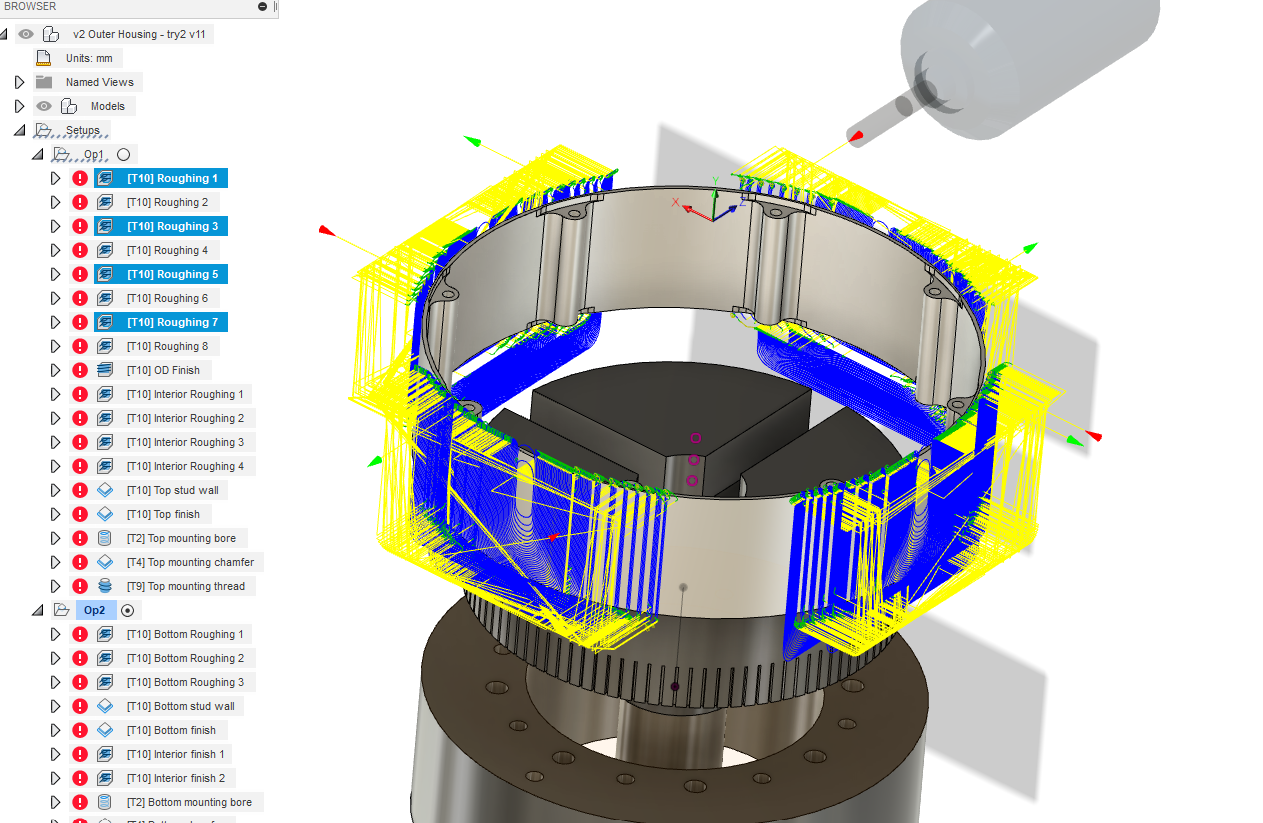Collapse the Setups tree node
The image size is (1263, 823).
(x=19, y=130)
